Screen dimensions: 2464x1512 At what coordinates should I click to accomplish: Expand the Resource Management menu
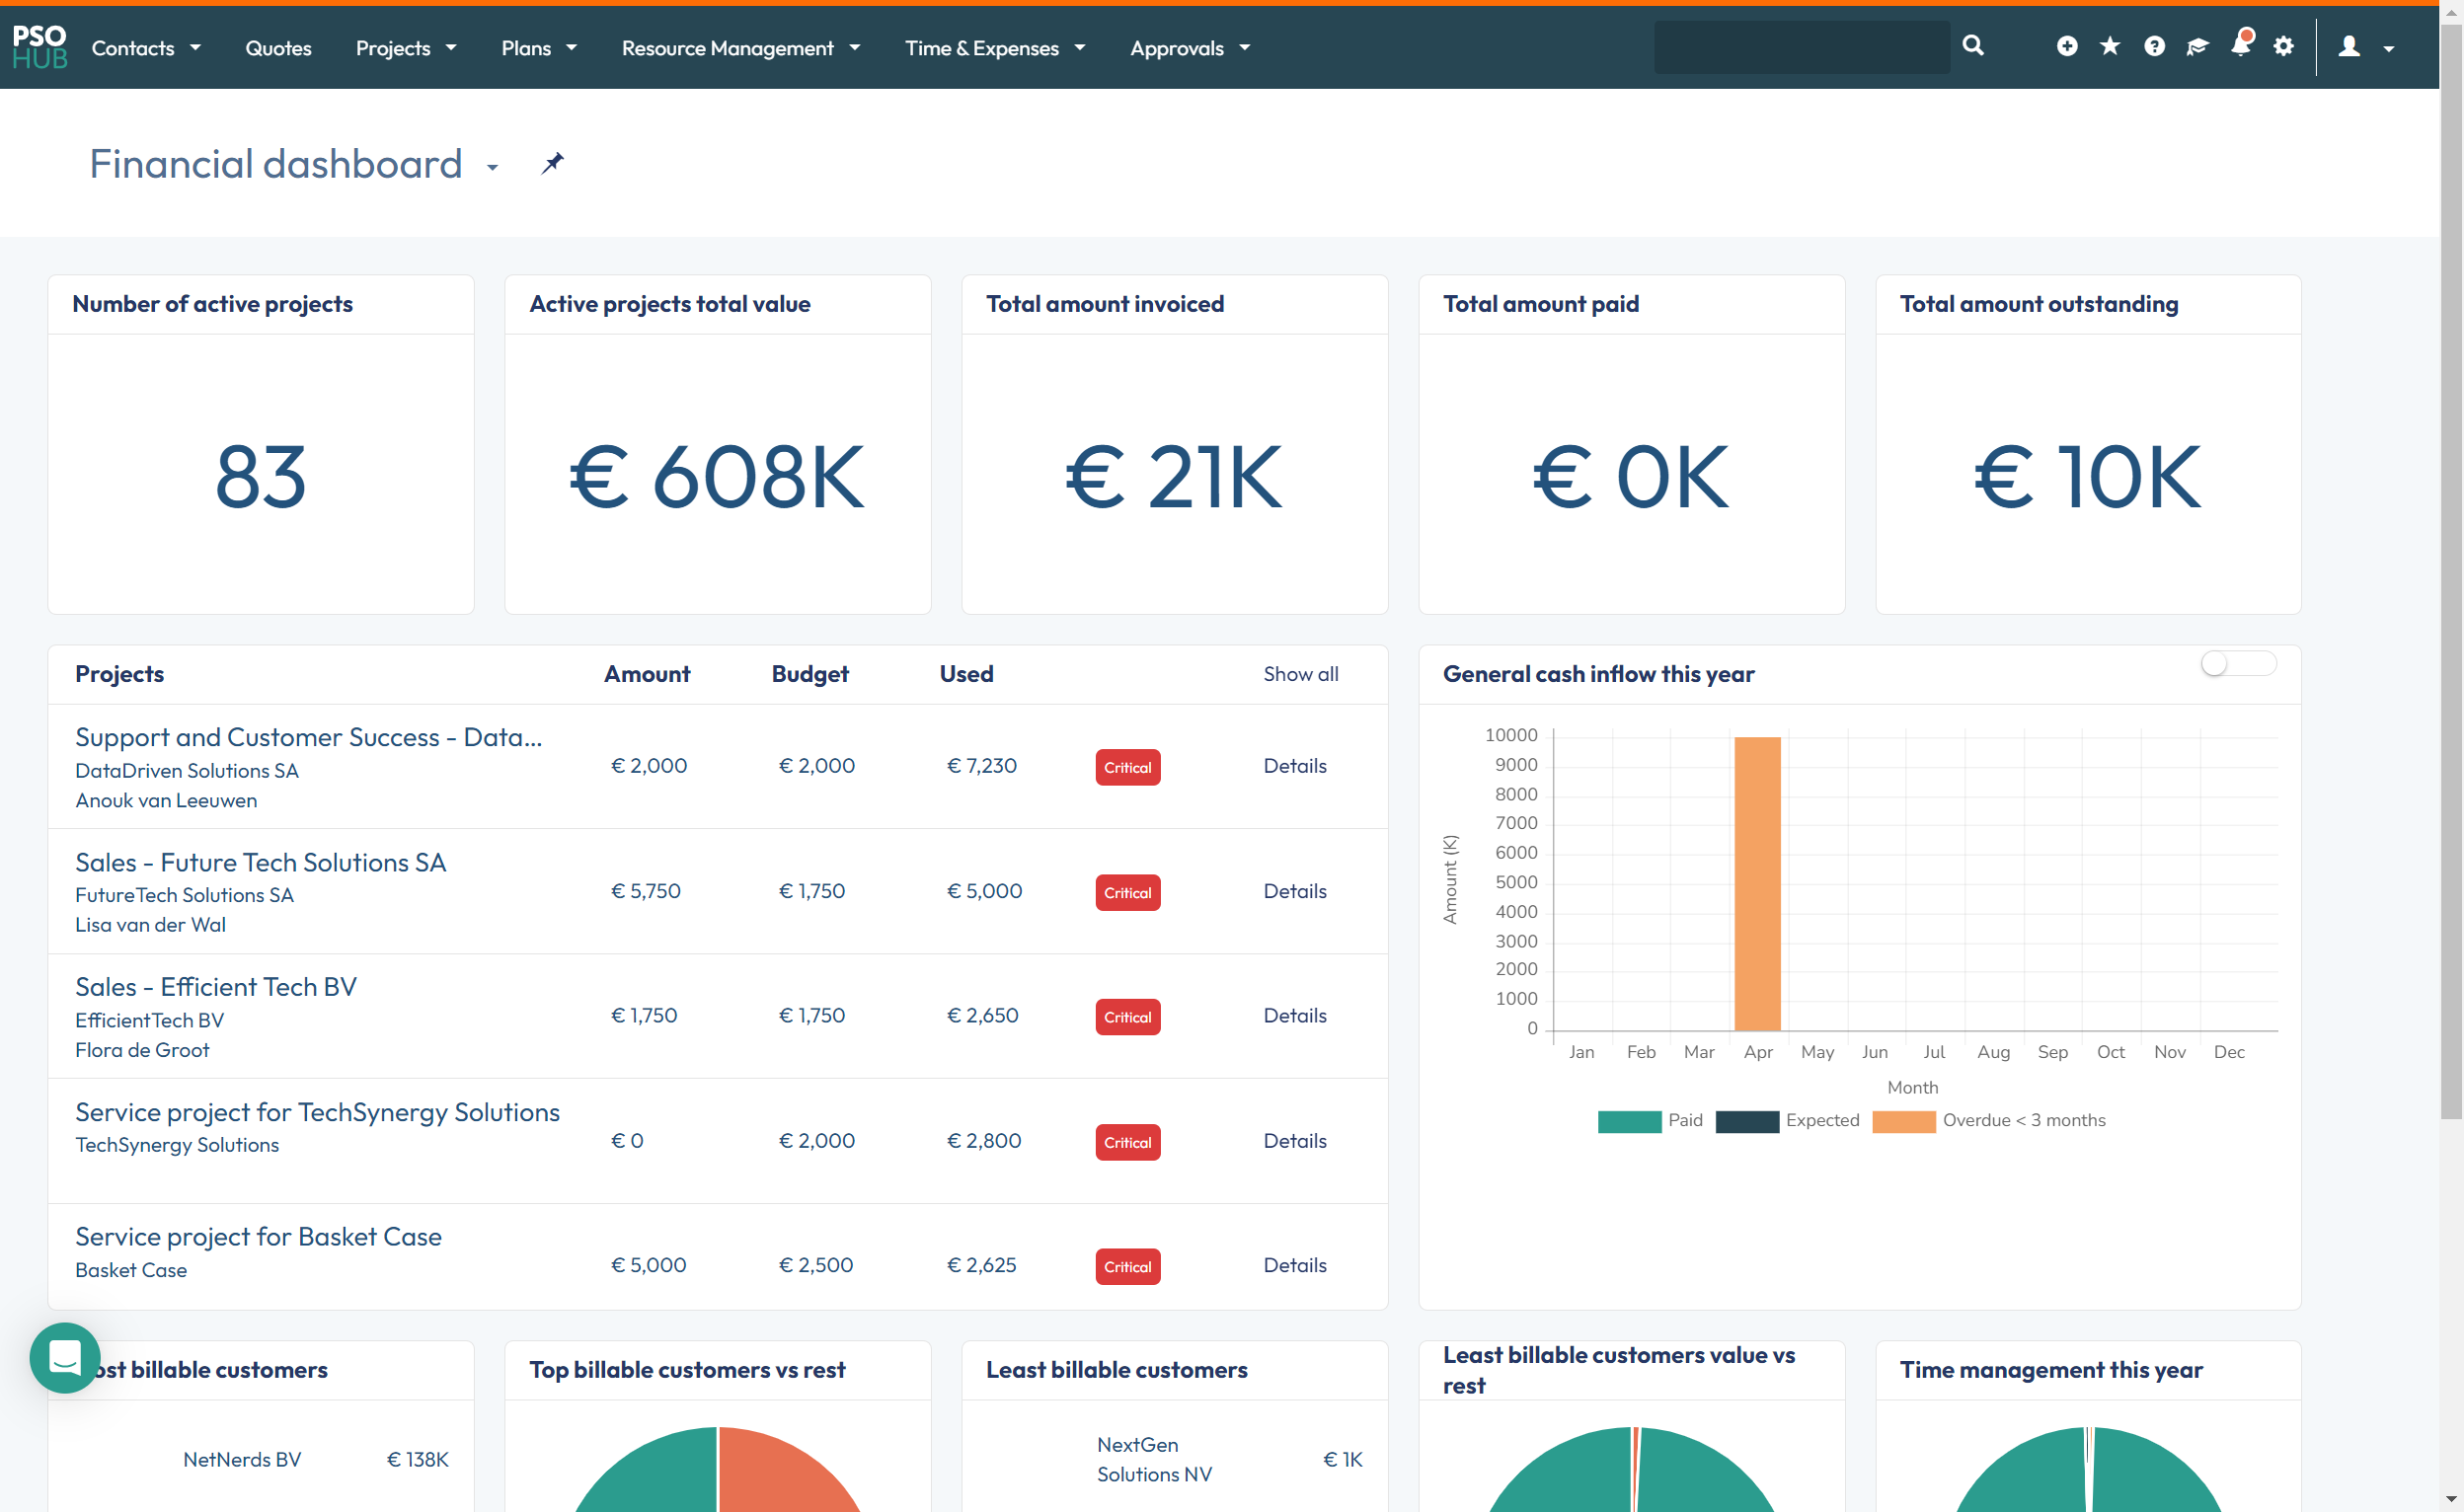[740, 48]
